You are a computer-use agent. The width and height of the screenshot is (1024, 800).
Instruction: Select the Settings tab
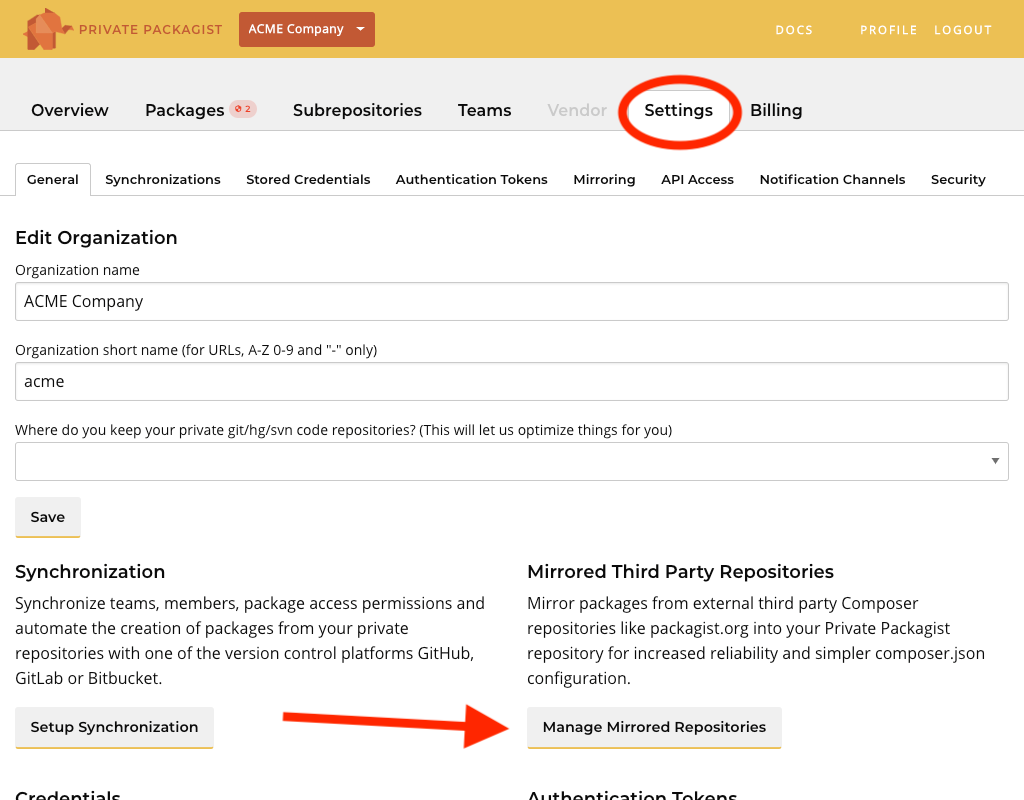click(678, 110)
